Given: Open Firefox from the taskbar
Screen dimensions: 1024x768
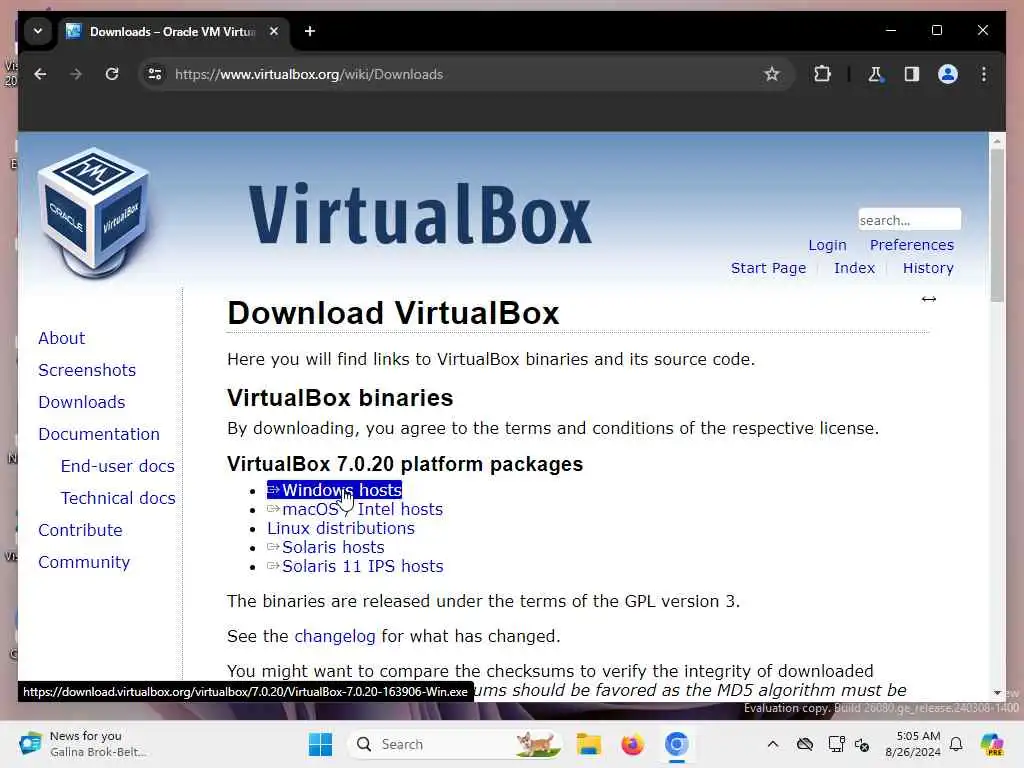Looking at the screenshot, I should coord(632,744).
